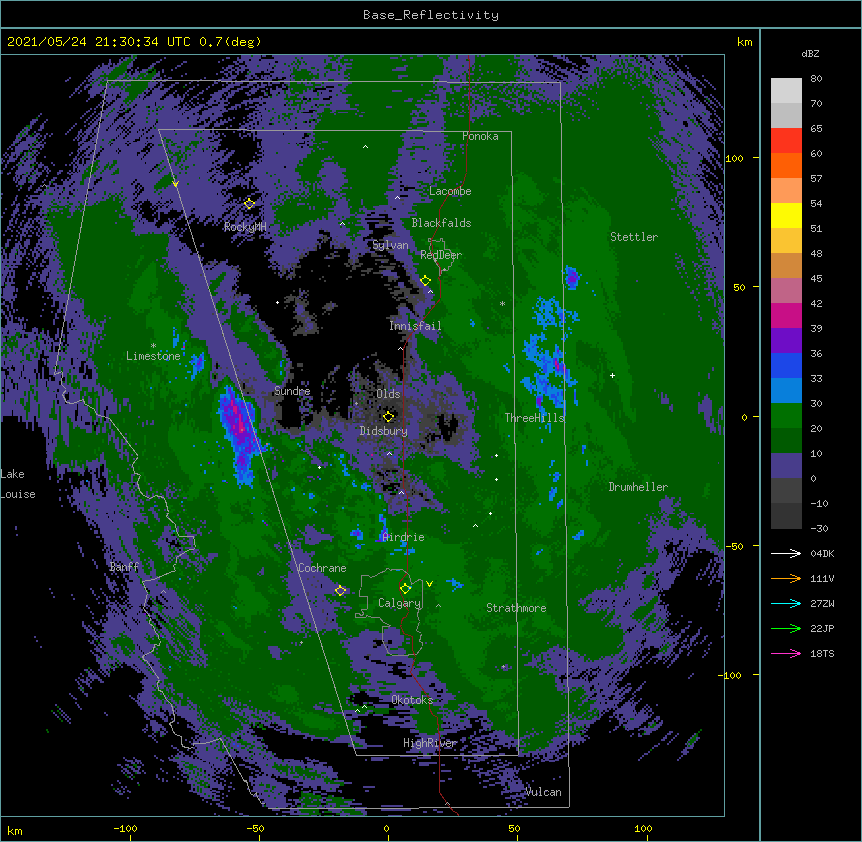Image resolution: width=862 pixels, height=842 pixels.
Task: Select the magenta 18TS arrow in the legend
Action: coord(786,653)
